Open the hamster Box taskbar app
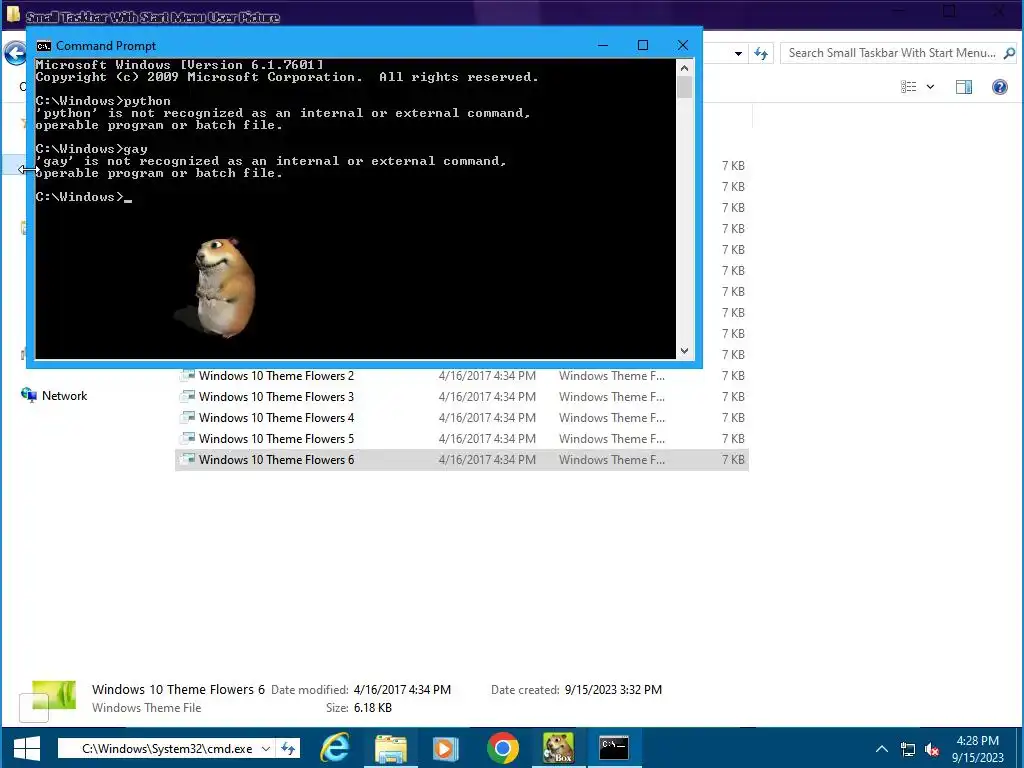Viewport: 1024px width, 768px height. [x=558, y=748]
